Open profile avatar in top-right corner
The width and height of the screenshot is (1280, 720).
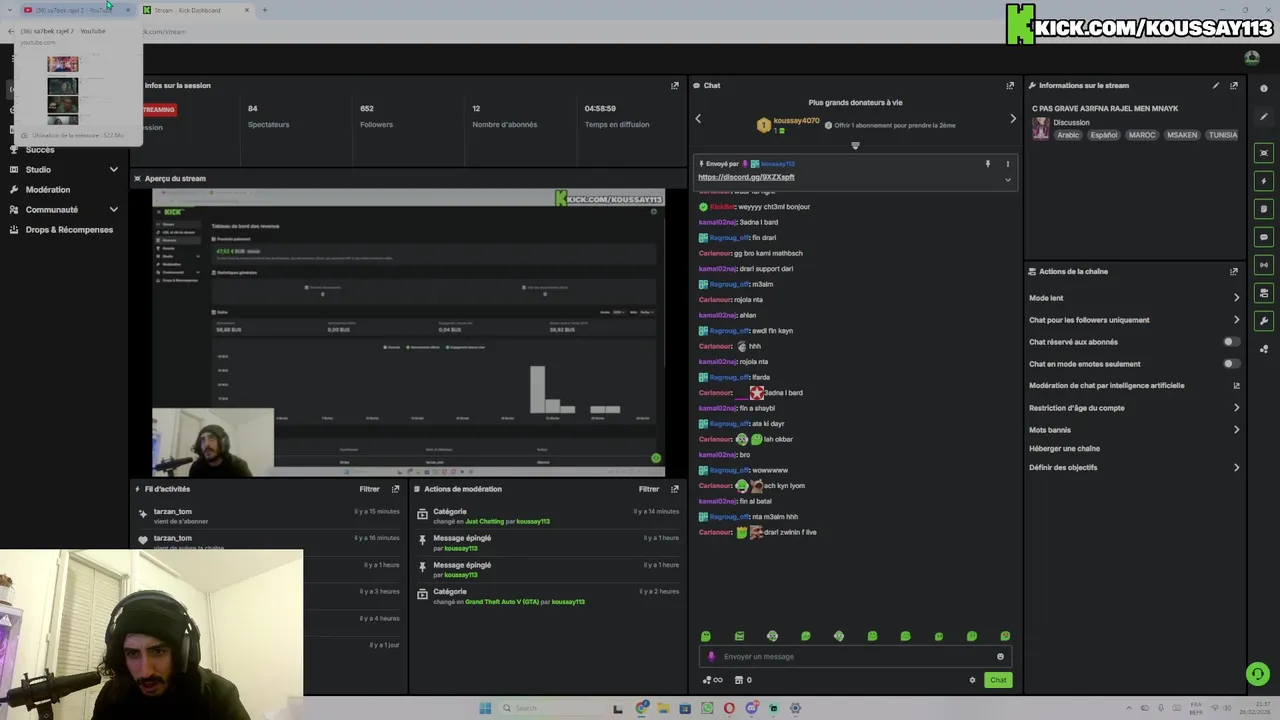[x=1252, y=58]
